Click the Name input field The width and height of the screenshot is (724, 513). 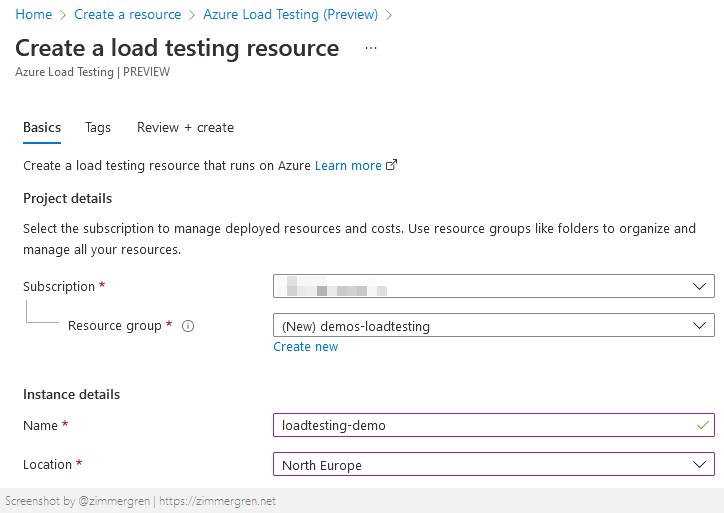[x=480, y=425]
